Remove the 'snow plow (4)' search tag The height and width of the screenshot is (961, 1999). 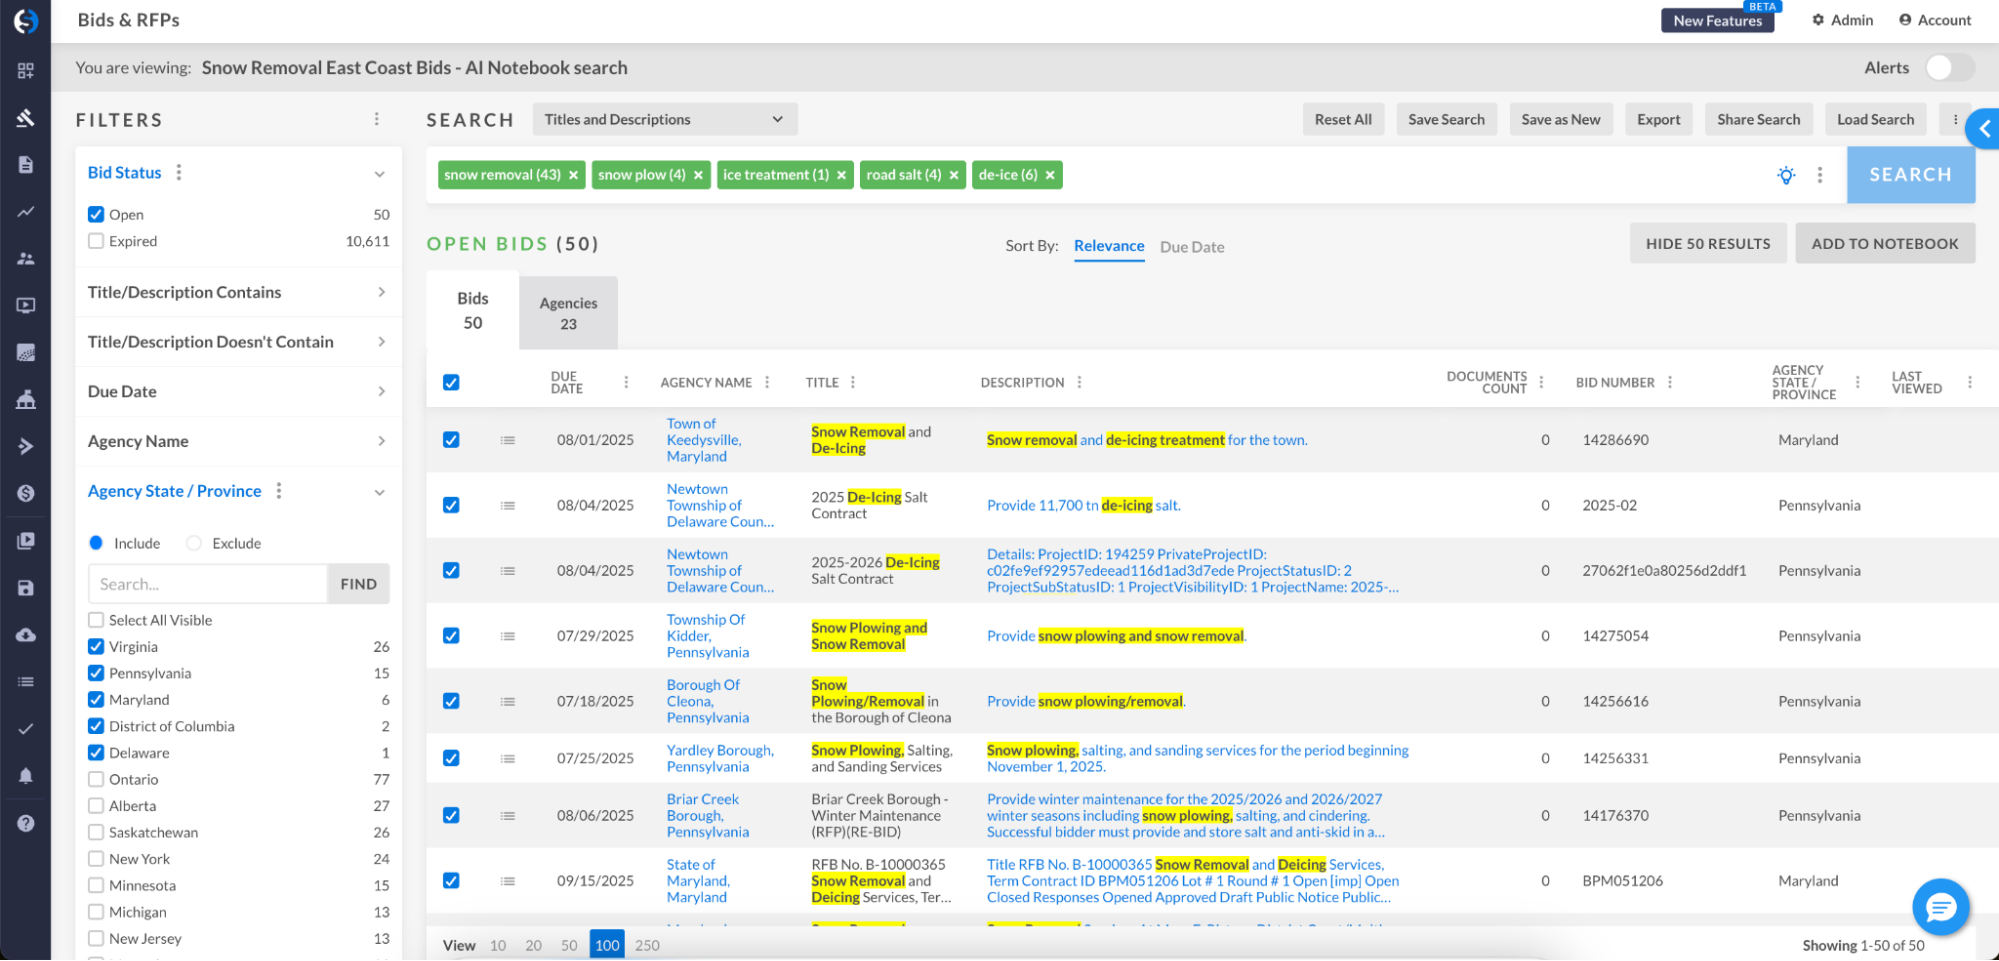698,175
